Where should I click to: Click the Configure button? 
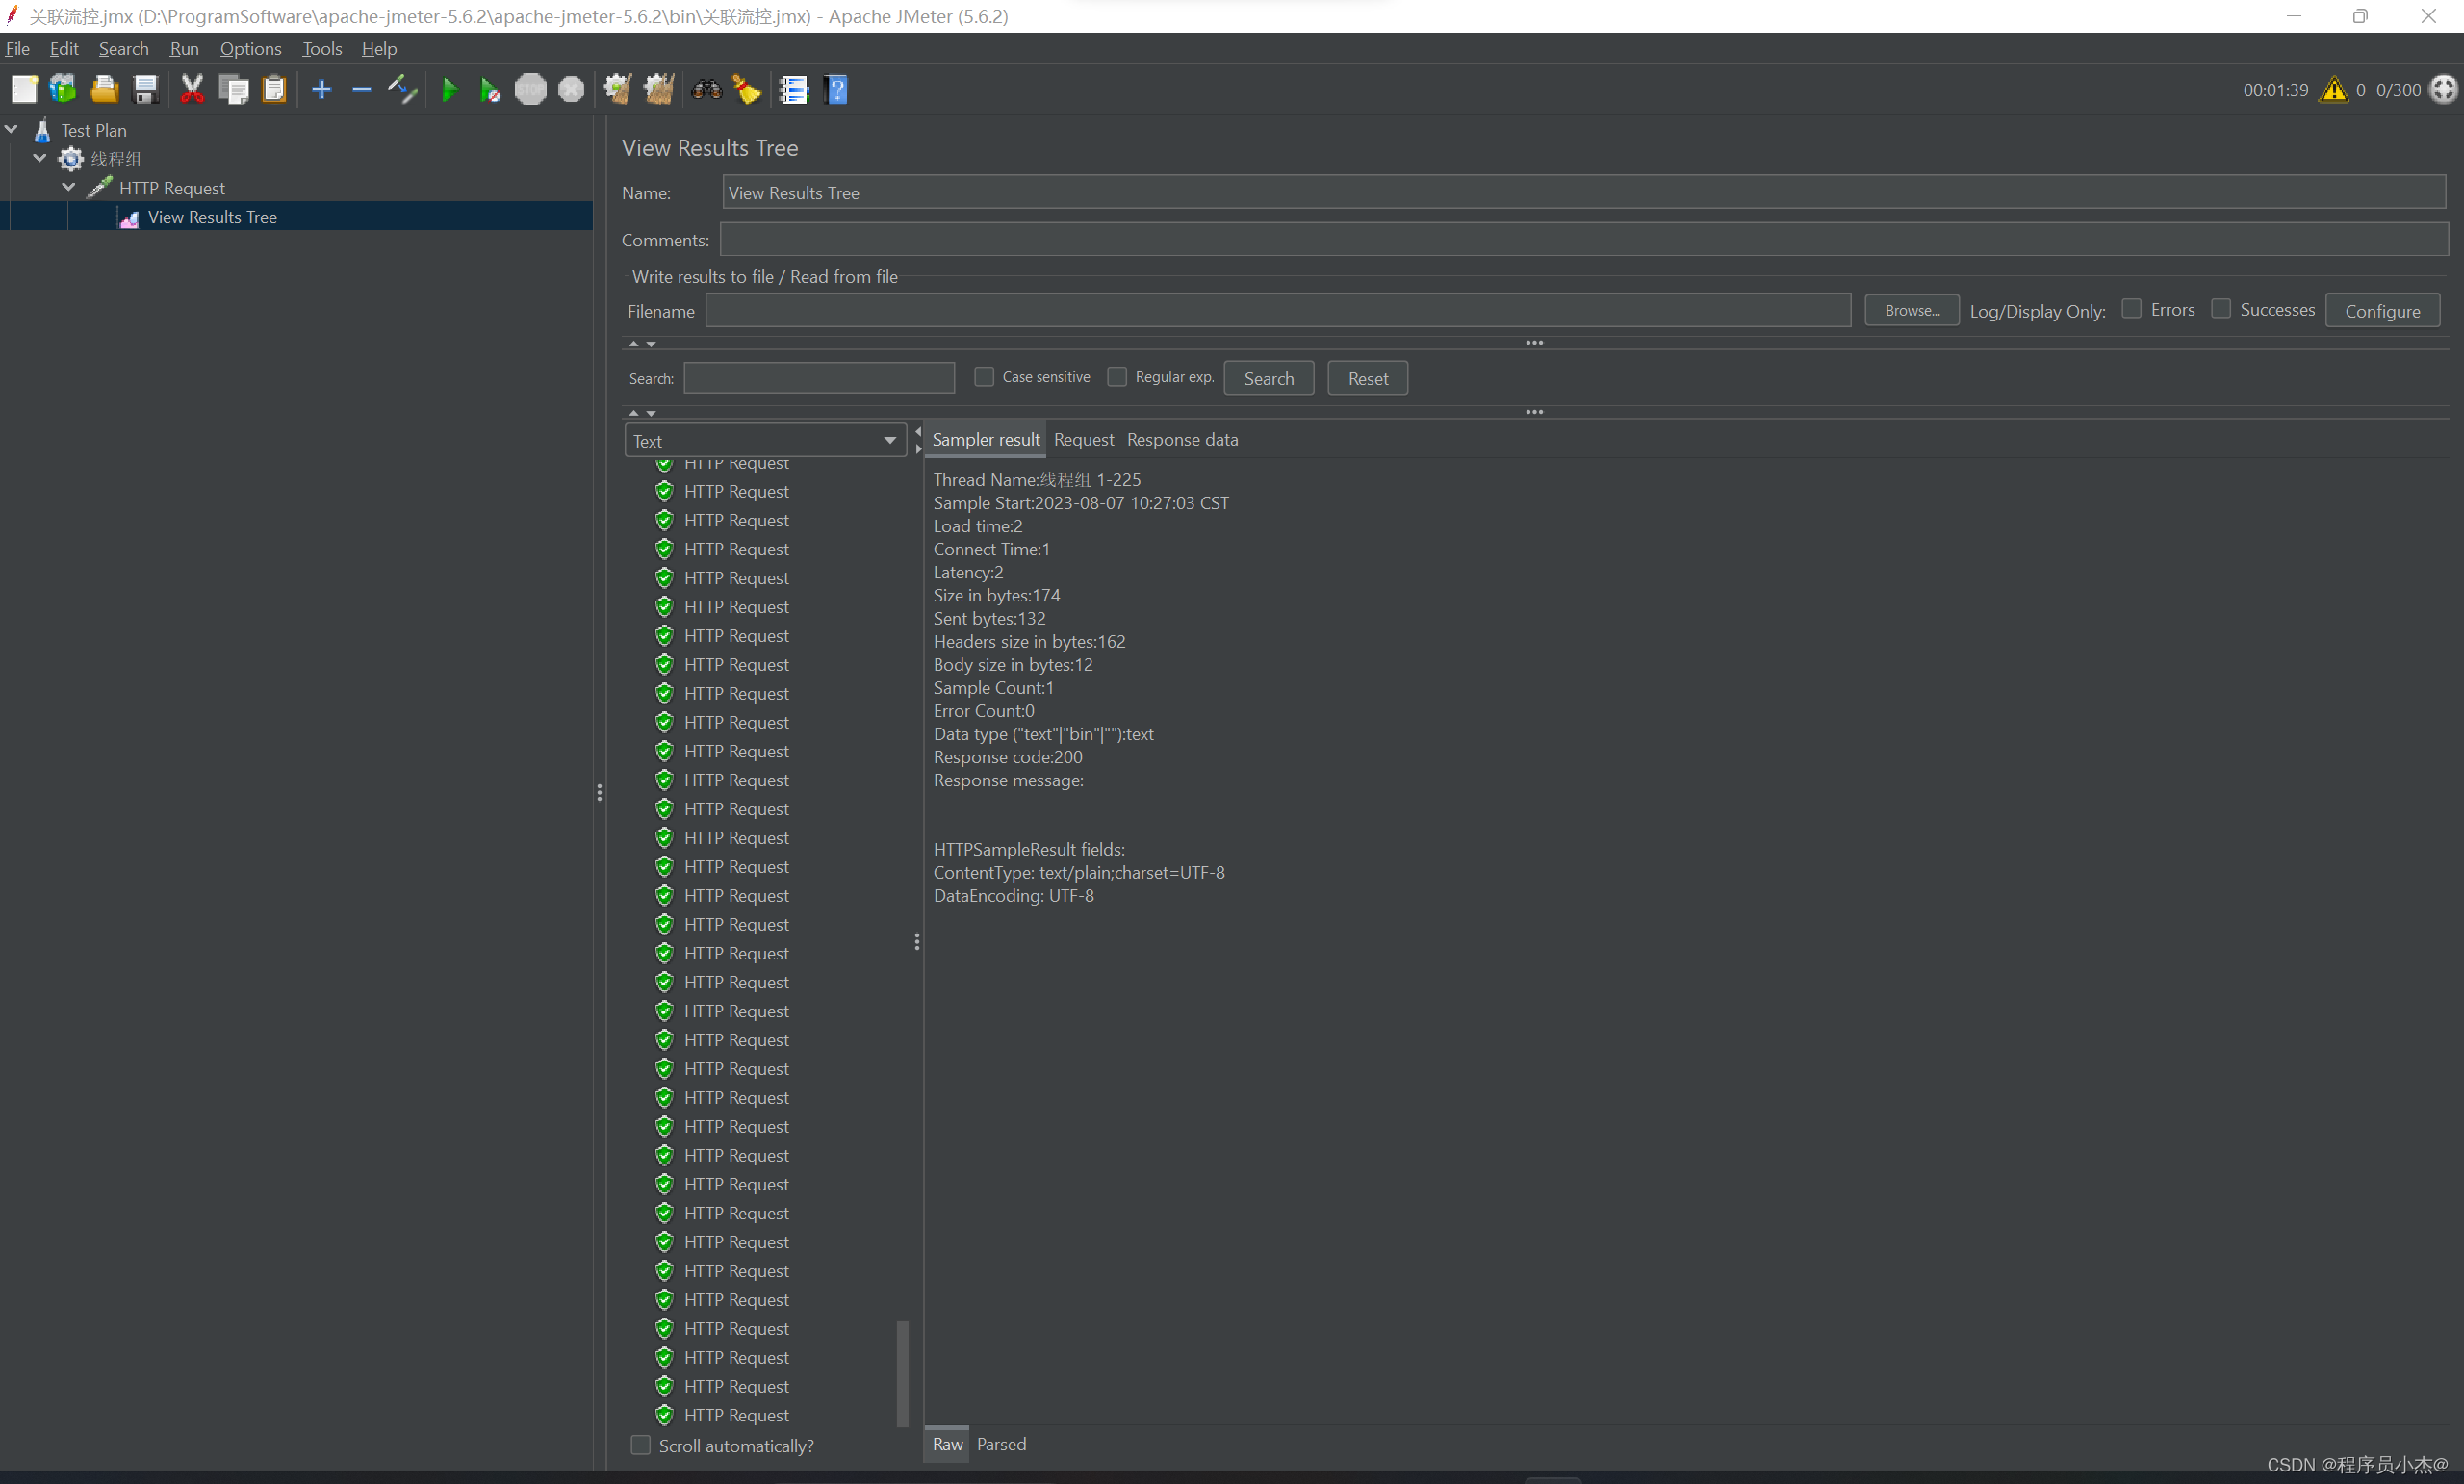point(2382,311)
